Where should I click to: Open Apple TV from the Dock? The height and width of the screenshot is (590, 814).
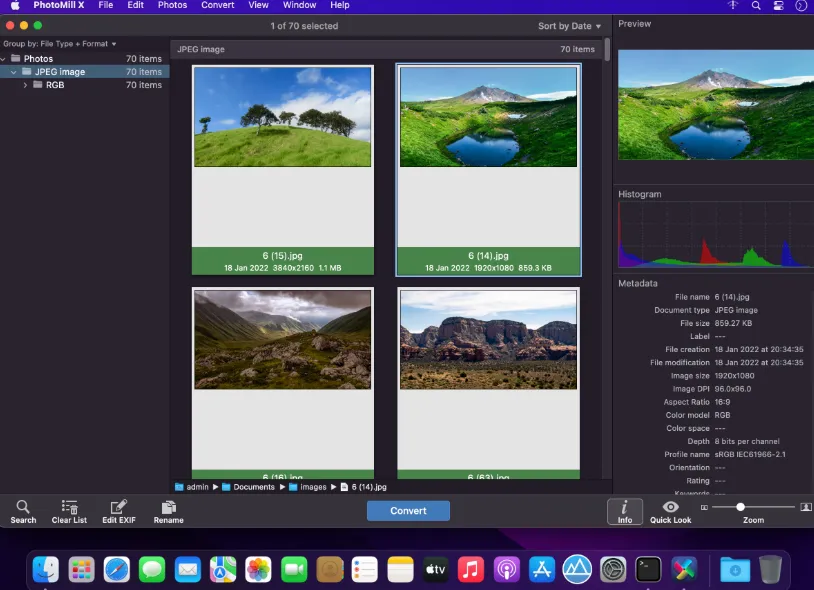436,569
